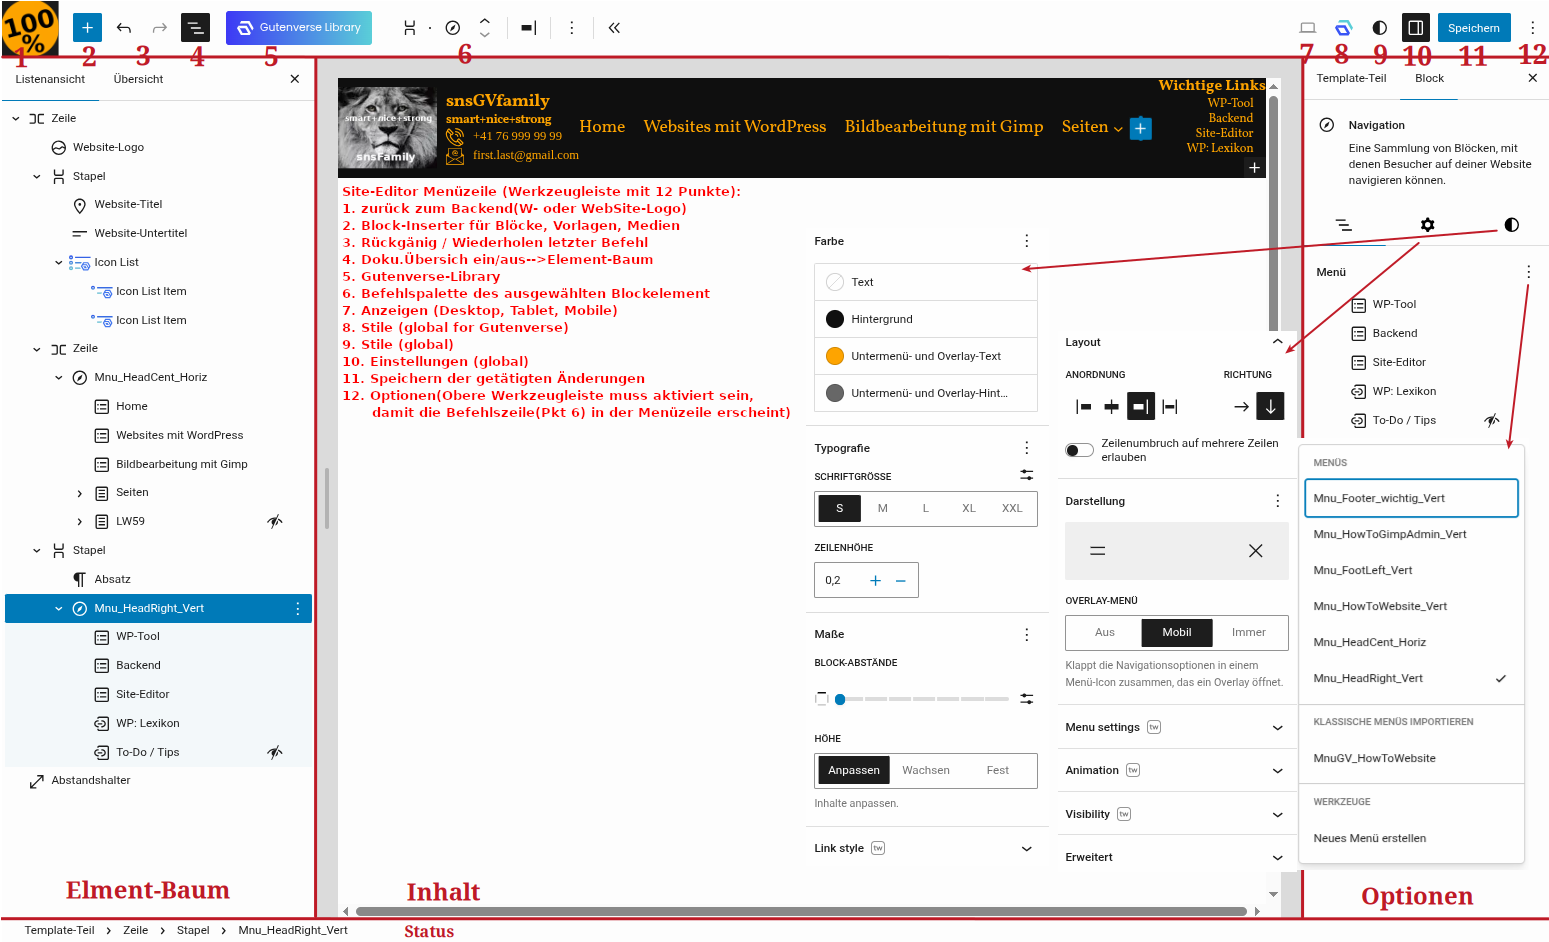1549x942 pixels.
Task: Toggle the settings sidebar panel icon
Action: pos(1415,28)
